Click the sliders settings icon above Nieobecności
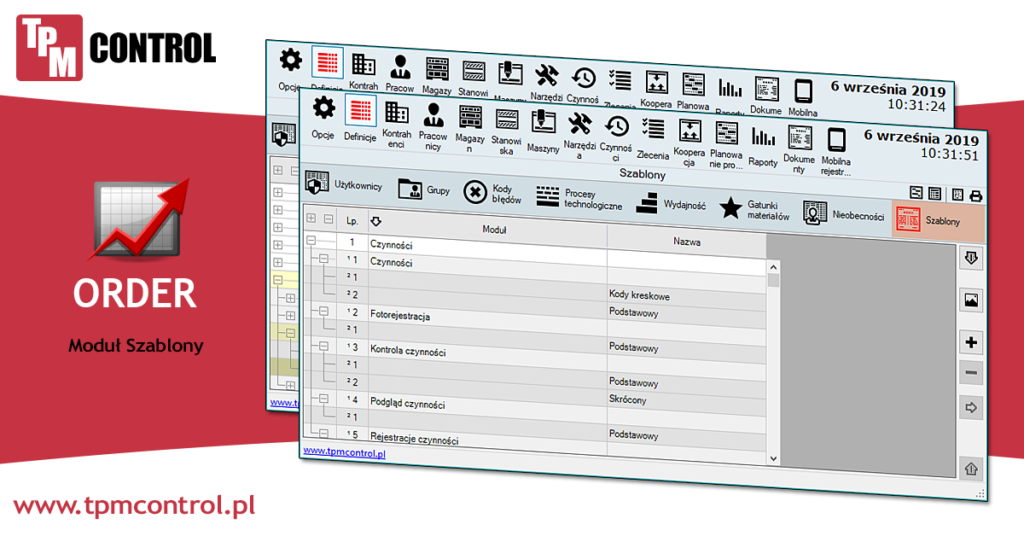The width and height of the screenshot is (1024, 536). pyautogui.click(x=916, y=193)
